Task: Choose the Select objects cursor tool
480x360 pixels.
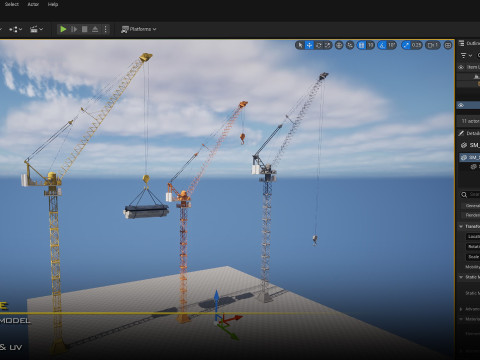Action: tap(300, 45)
